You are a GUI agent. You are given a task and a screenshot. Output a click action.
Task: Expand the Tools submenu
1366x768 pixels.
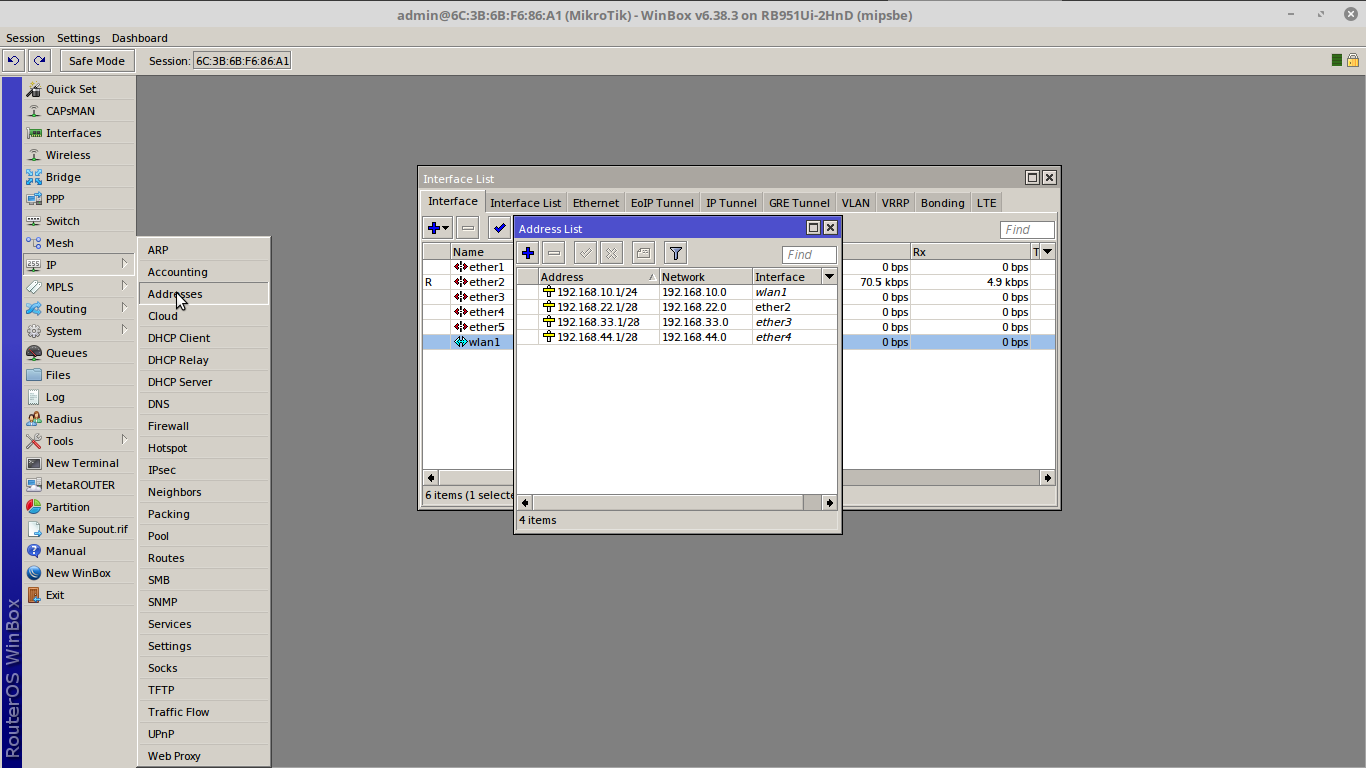[x=79, y=441]
